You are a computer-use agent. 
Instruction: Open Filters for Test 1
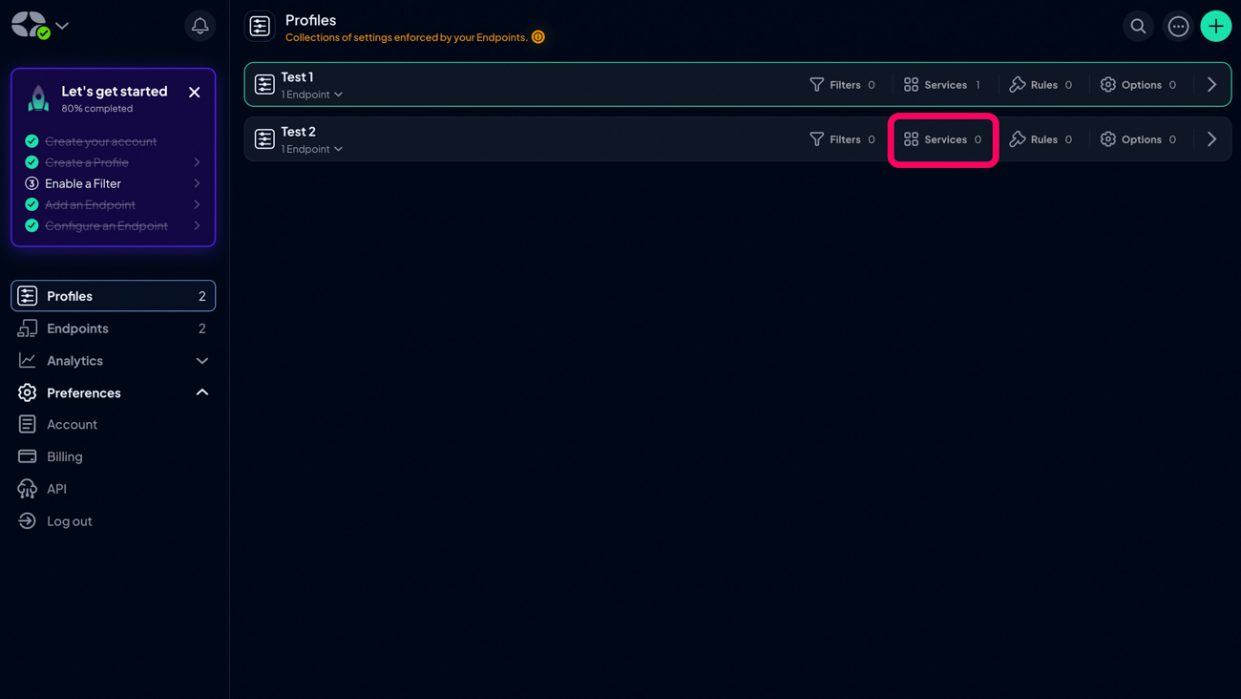[842, 85]
